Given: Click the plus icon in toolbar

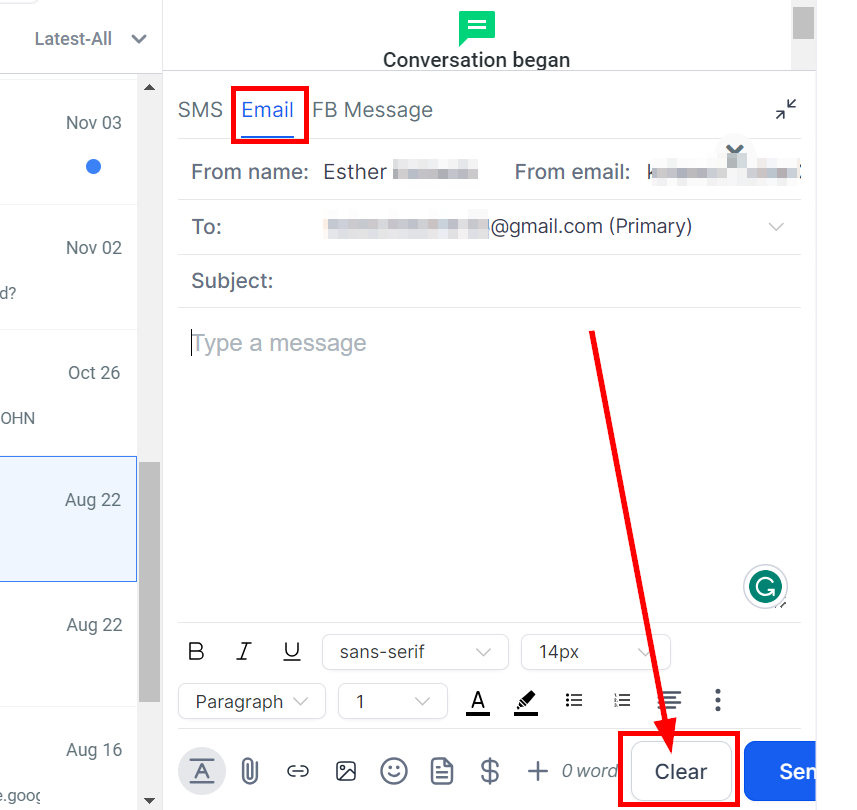Looking at the screenshot, I should tap(538, 771).
